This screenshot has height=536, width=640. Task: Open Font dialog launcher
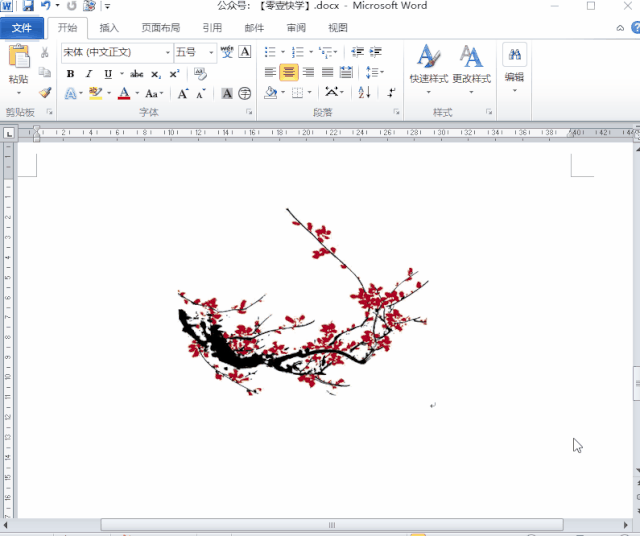pyautogui.click(x=249, y=112)
